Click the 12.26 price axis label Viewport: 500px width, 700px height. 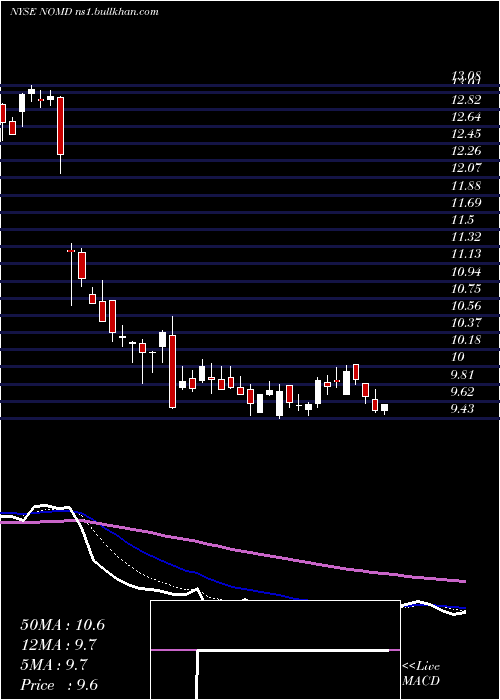coord(466,151)
